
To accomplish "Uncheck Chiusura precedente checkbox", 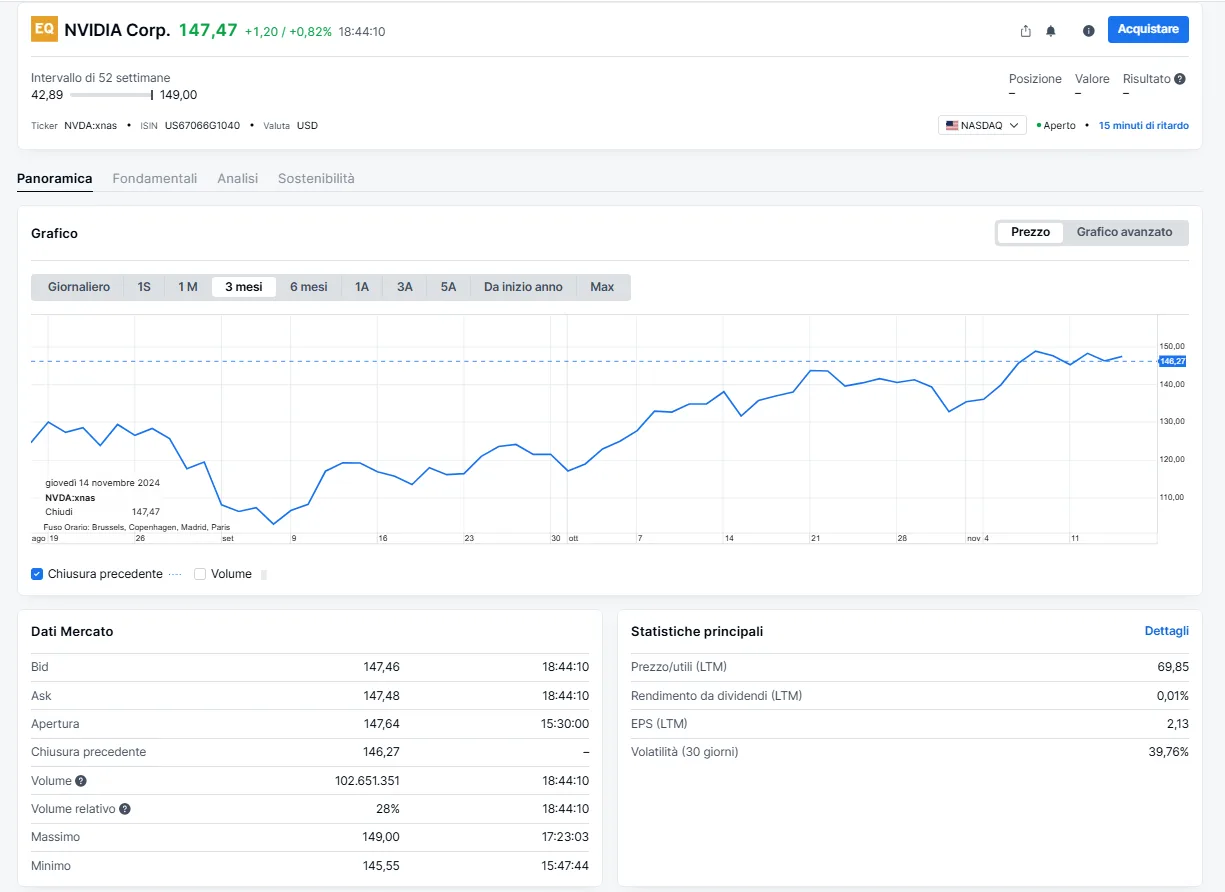I will 37,574.
